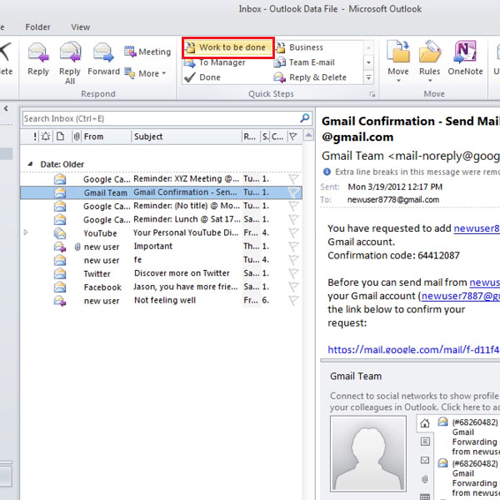Sort by the Importance column header
This screenshot has width=500, height=500.
pos(35,136)
